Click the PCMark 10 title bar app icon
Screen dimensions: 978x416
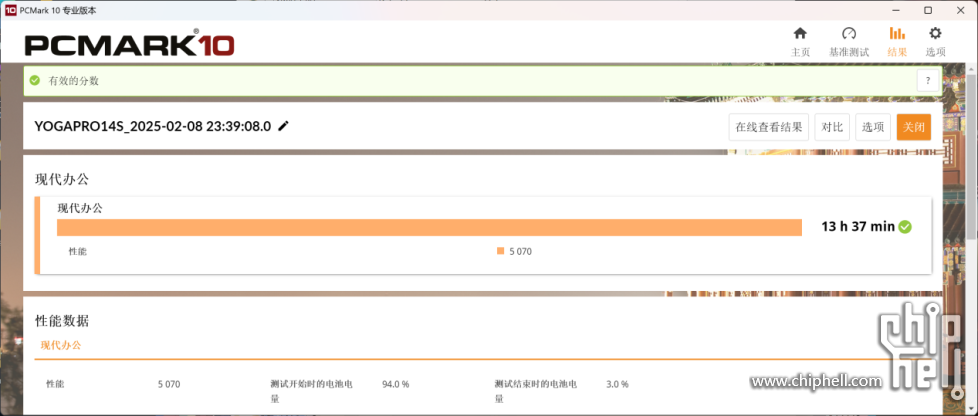[x=11, y=11]
